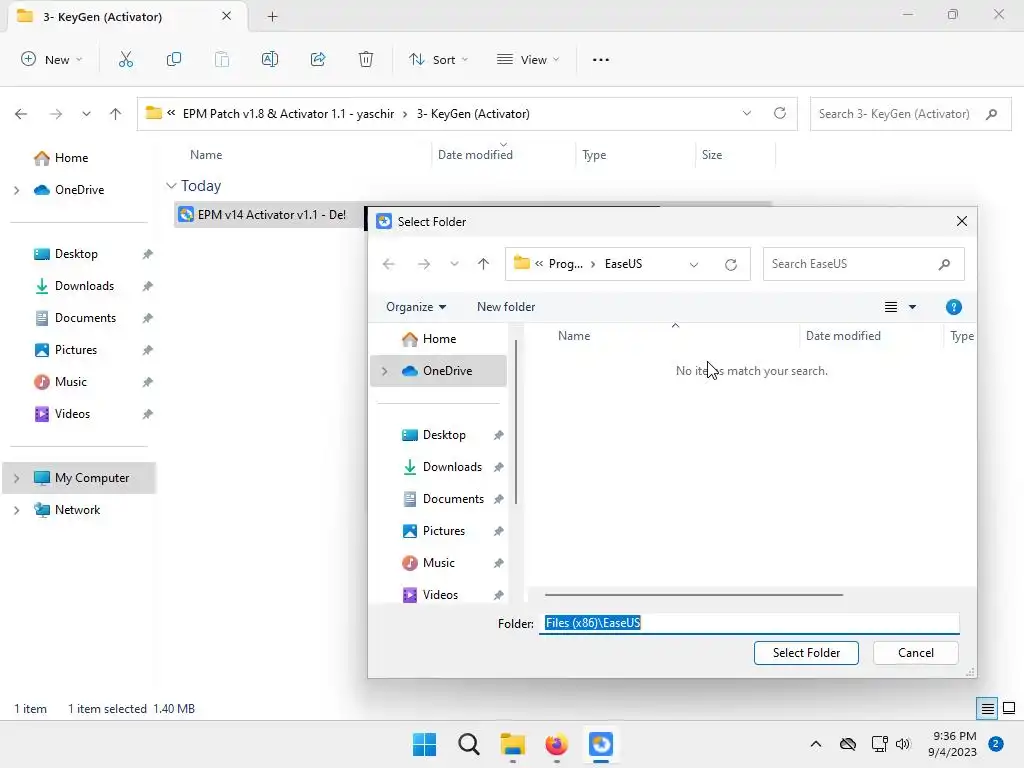Close the 3- KeyGen (Activator) tab
1024x768 pixels.
pos(226,16)
